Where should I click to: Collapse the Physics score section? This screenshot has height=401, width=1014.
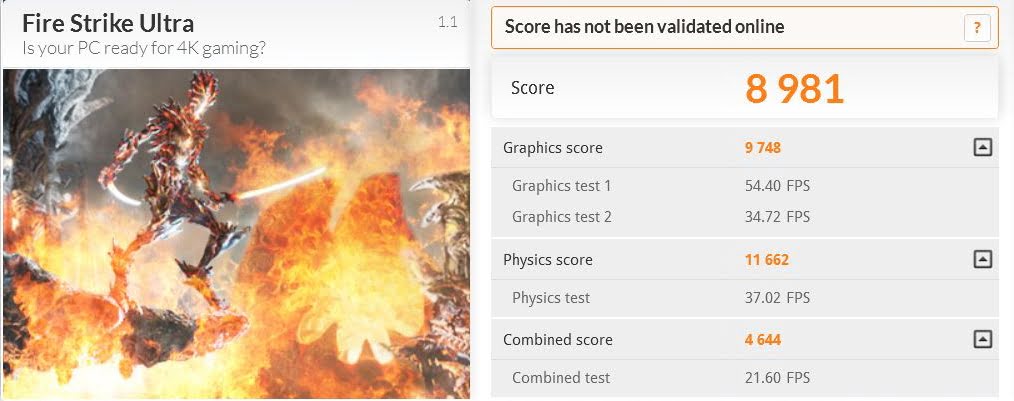click(x=982, y=260)
